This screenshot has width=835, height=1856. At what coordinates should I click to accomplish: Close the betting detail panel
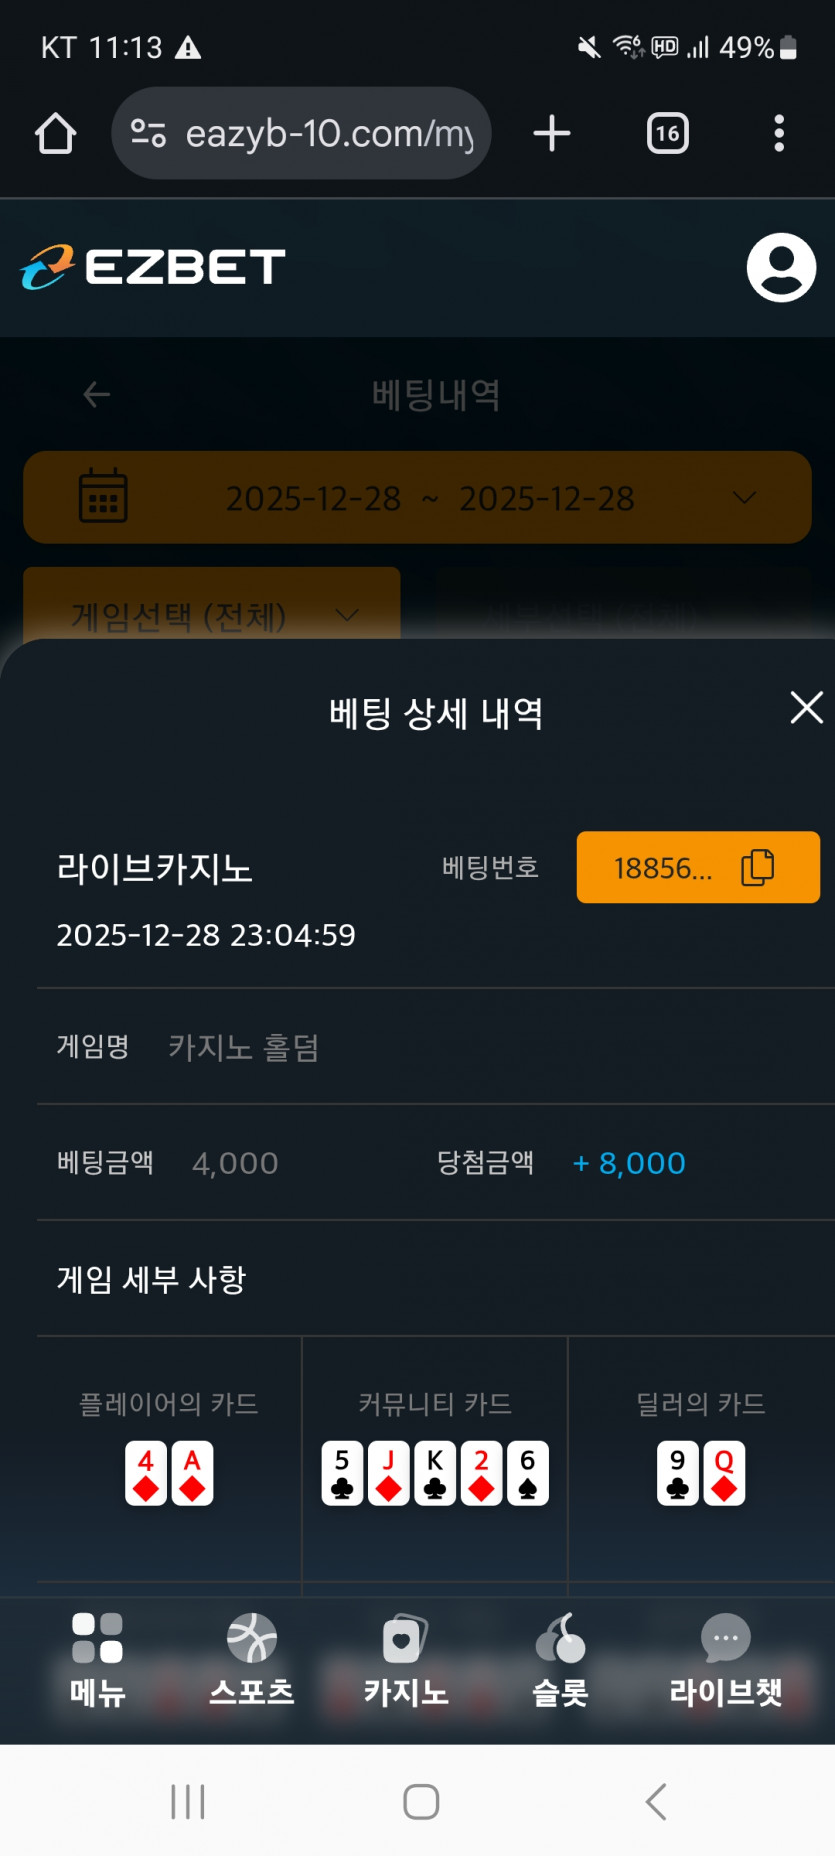click(x=806, y=708)
